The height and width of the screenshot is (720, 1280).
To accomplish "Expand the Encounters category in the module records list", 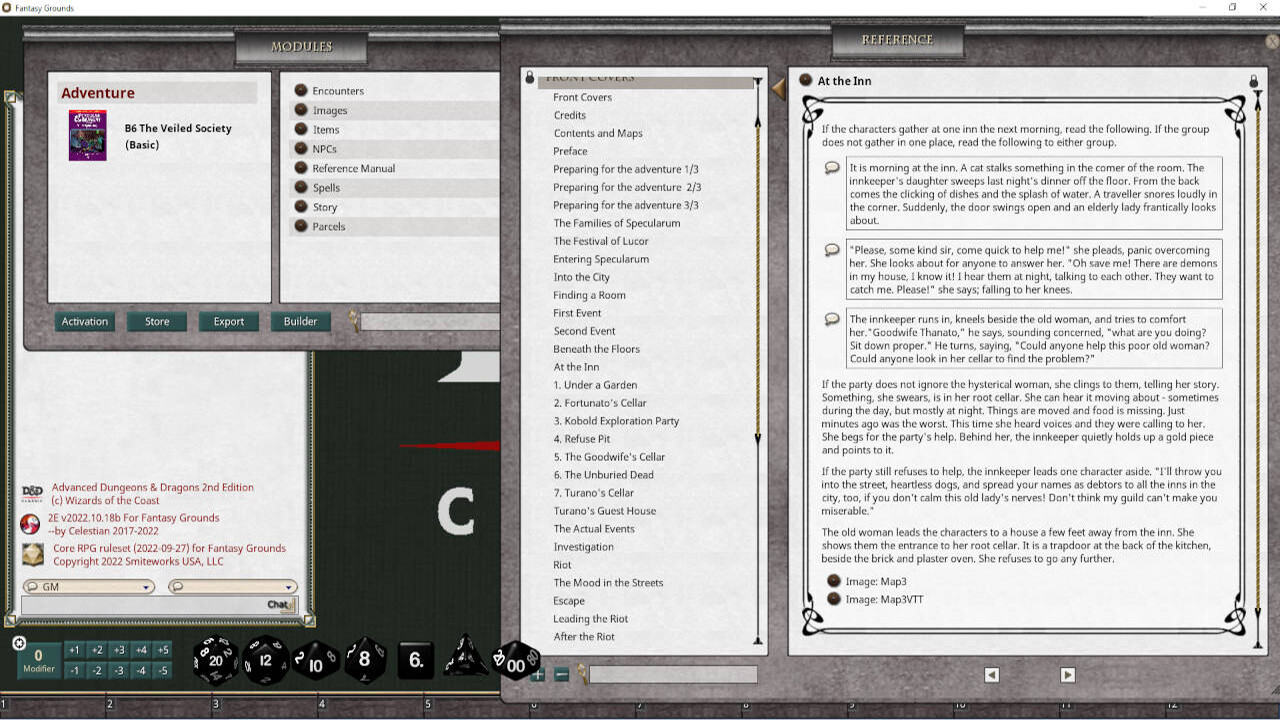I will pyautogui.click(x=299, y=90).
